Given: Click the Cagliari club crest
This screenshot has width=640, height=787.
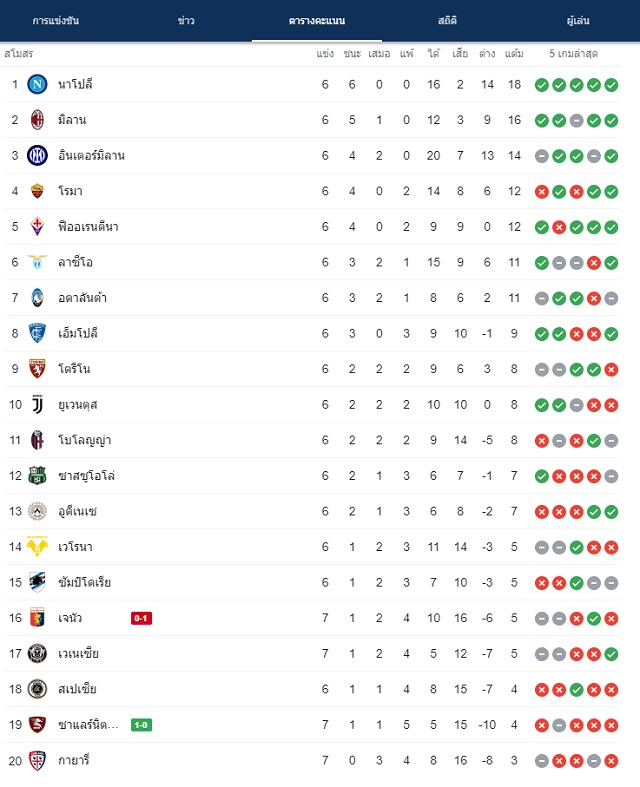Looking at the screenshot, I should click(37, 760).
